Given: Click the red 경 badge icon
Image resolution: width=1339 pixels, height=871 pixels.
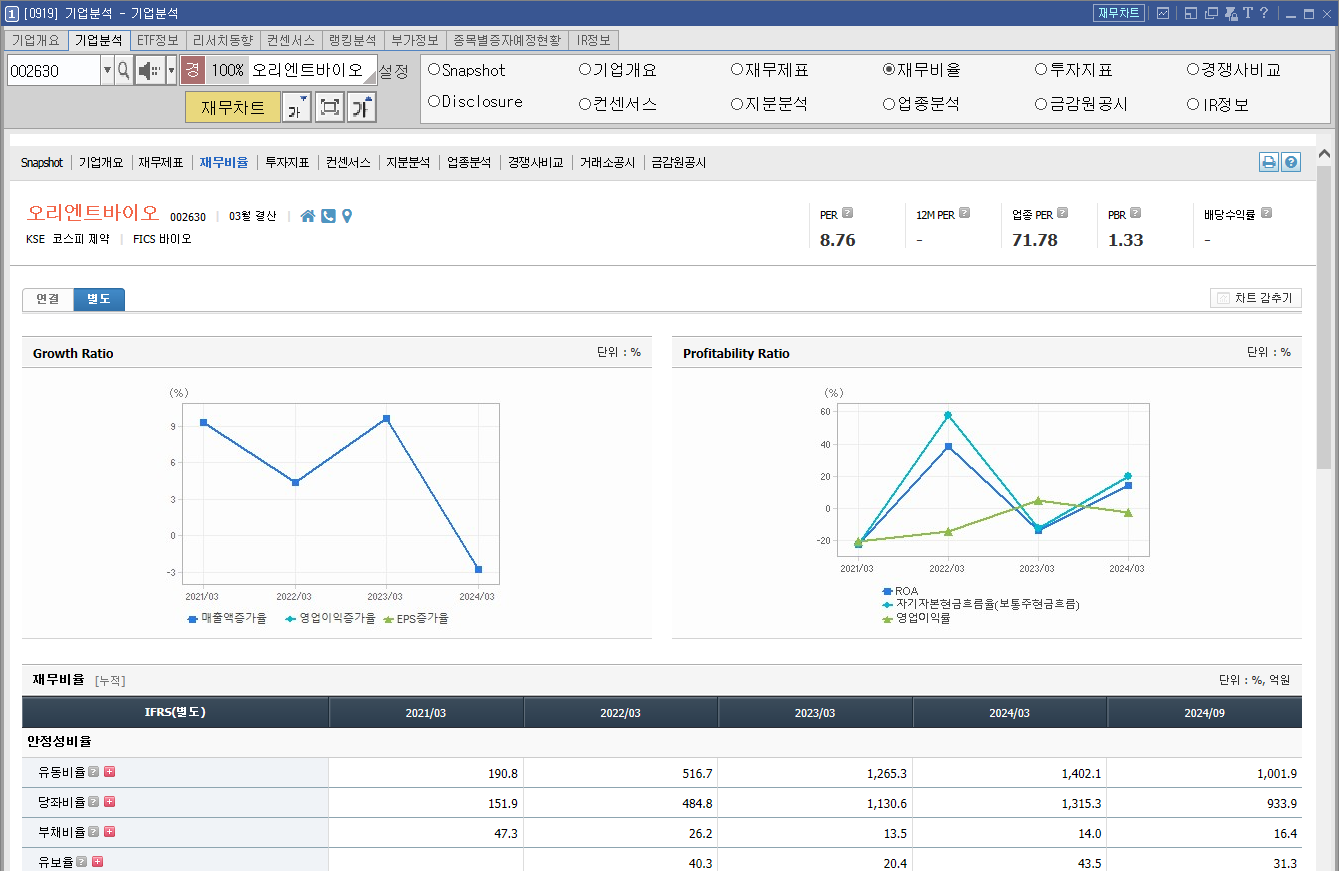Looking at the screenshot, I should click(193, 70).
